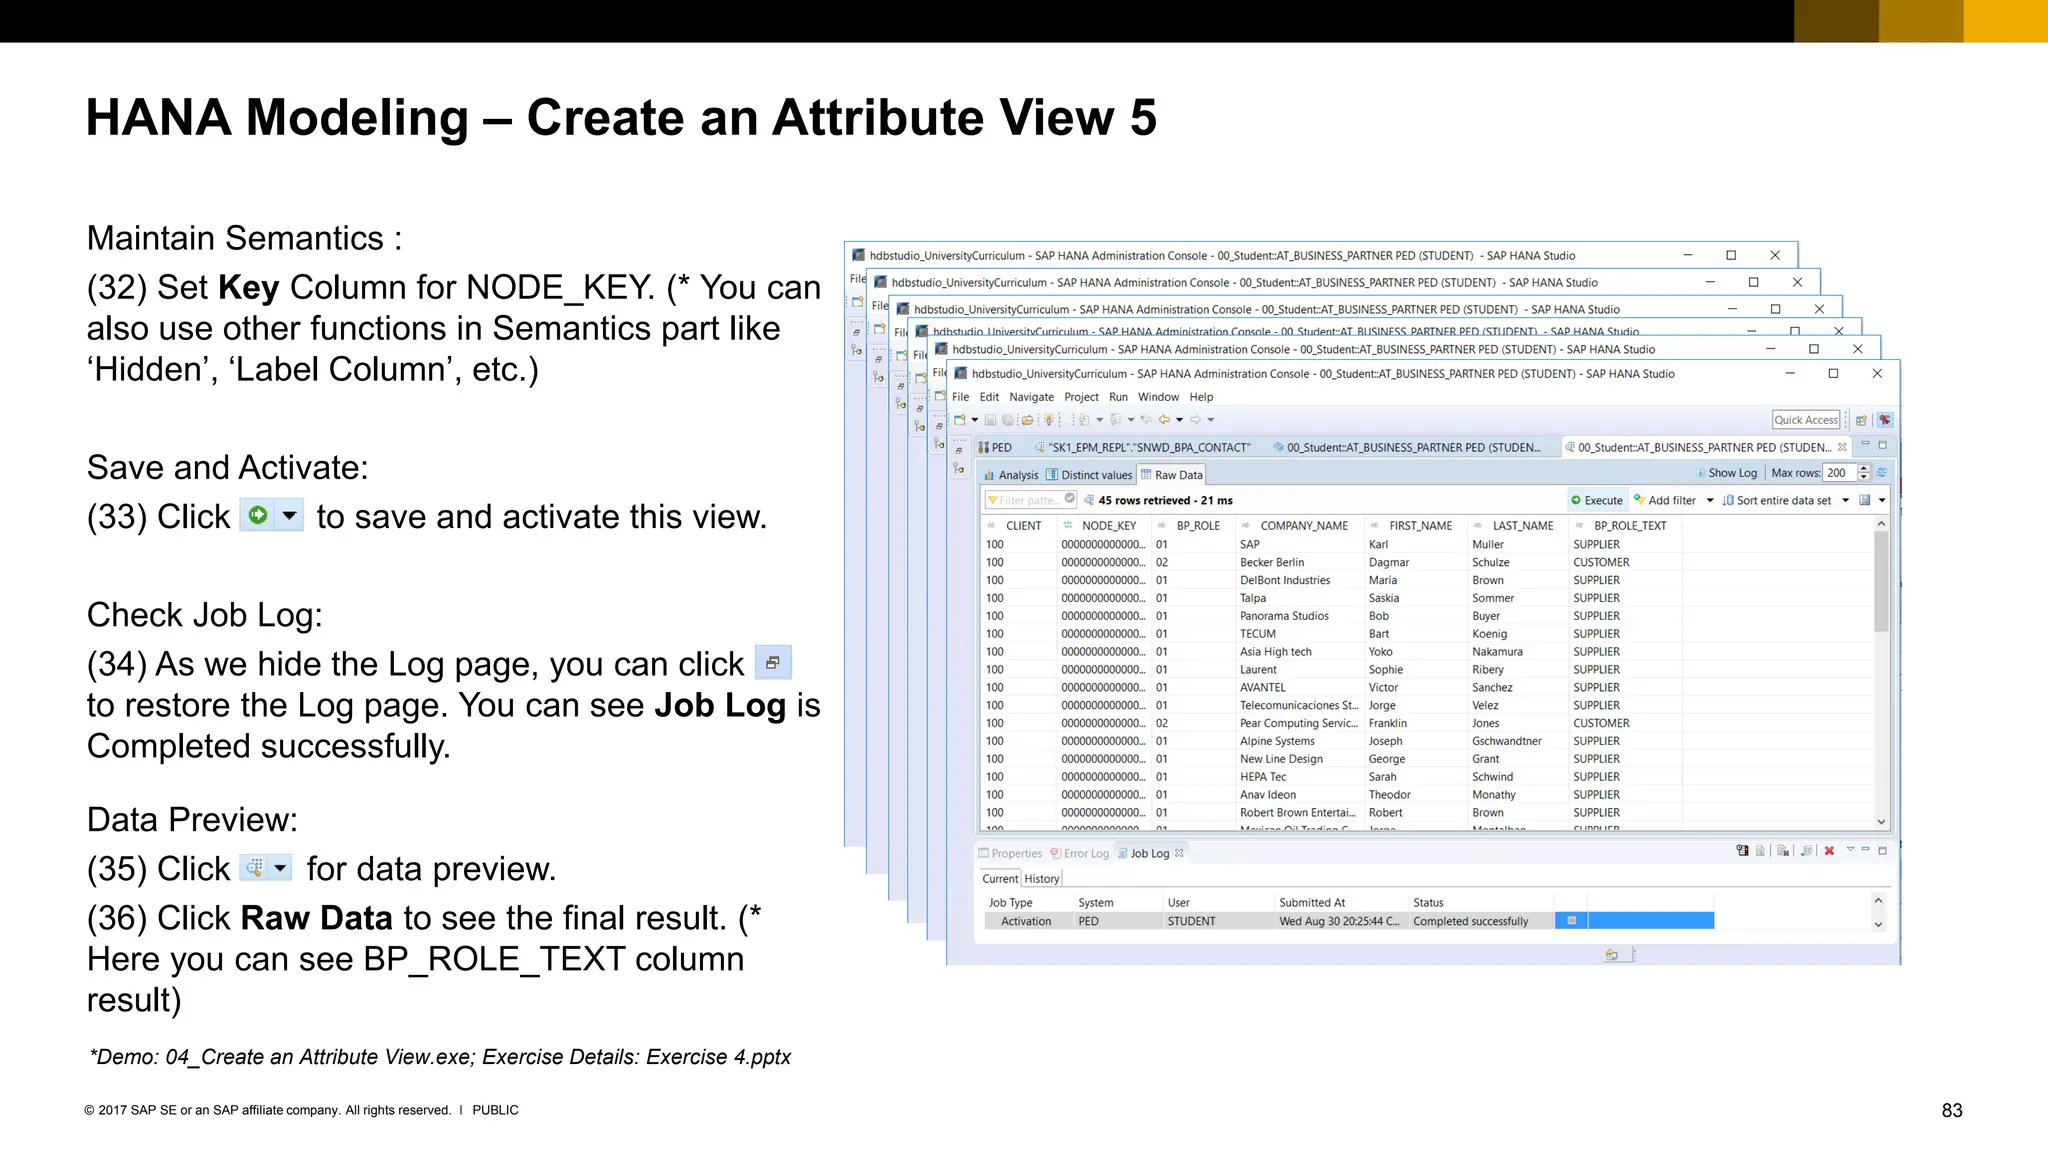Image resolution: width=2048 pixels, height=1152 pixels.
Task: Increase Max rows with the up stepper arrow
Action: click(1863, 468)
